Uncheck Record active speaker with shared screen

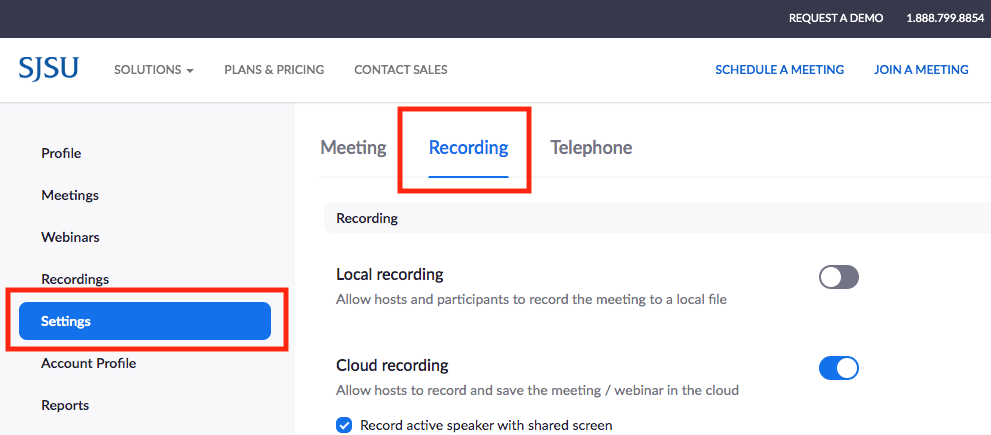click(x=344, y=425)
